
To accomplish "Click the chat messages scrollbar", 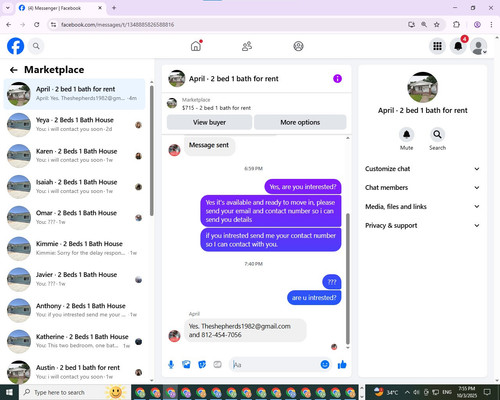I will [x=348, y=279].
